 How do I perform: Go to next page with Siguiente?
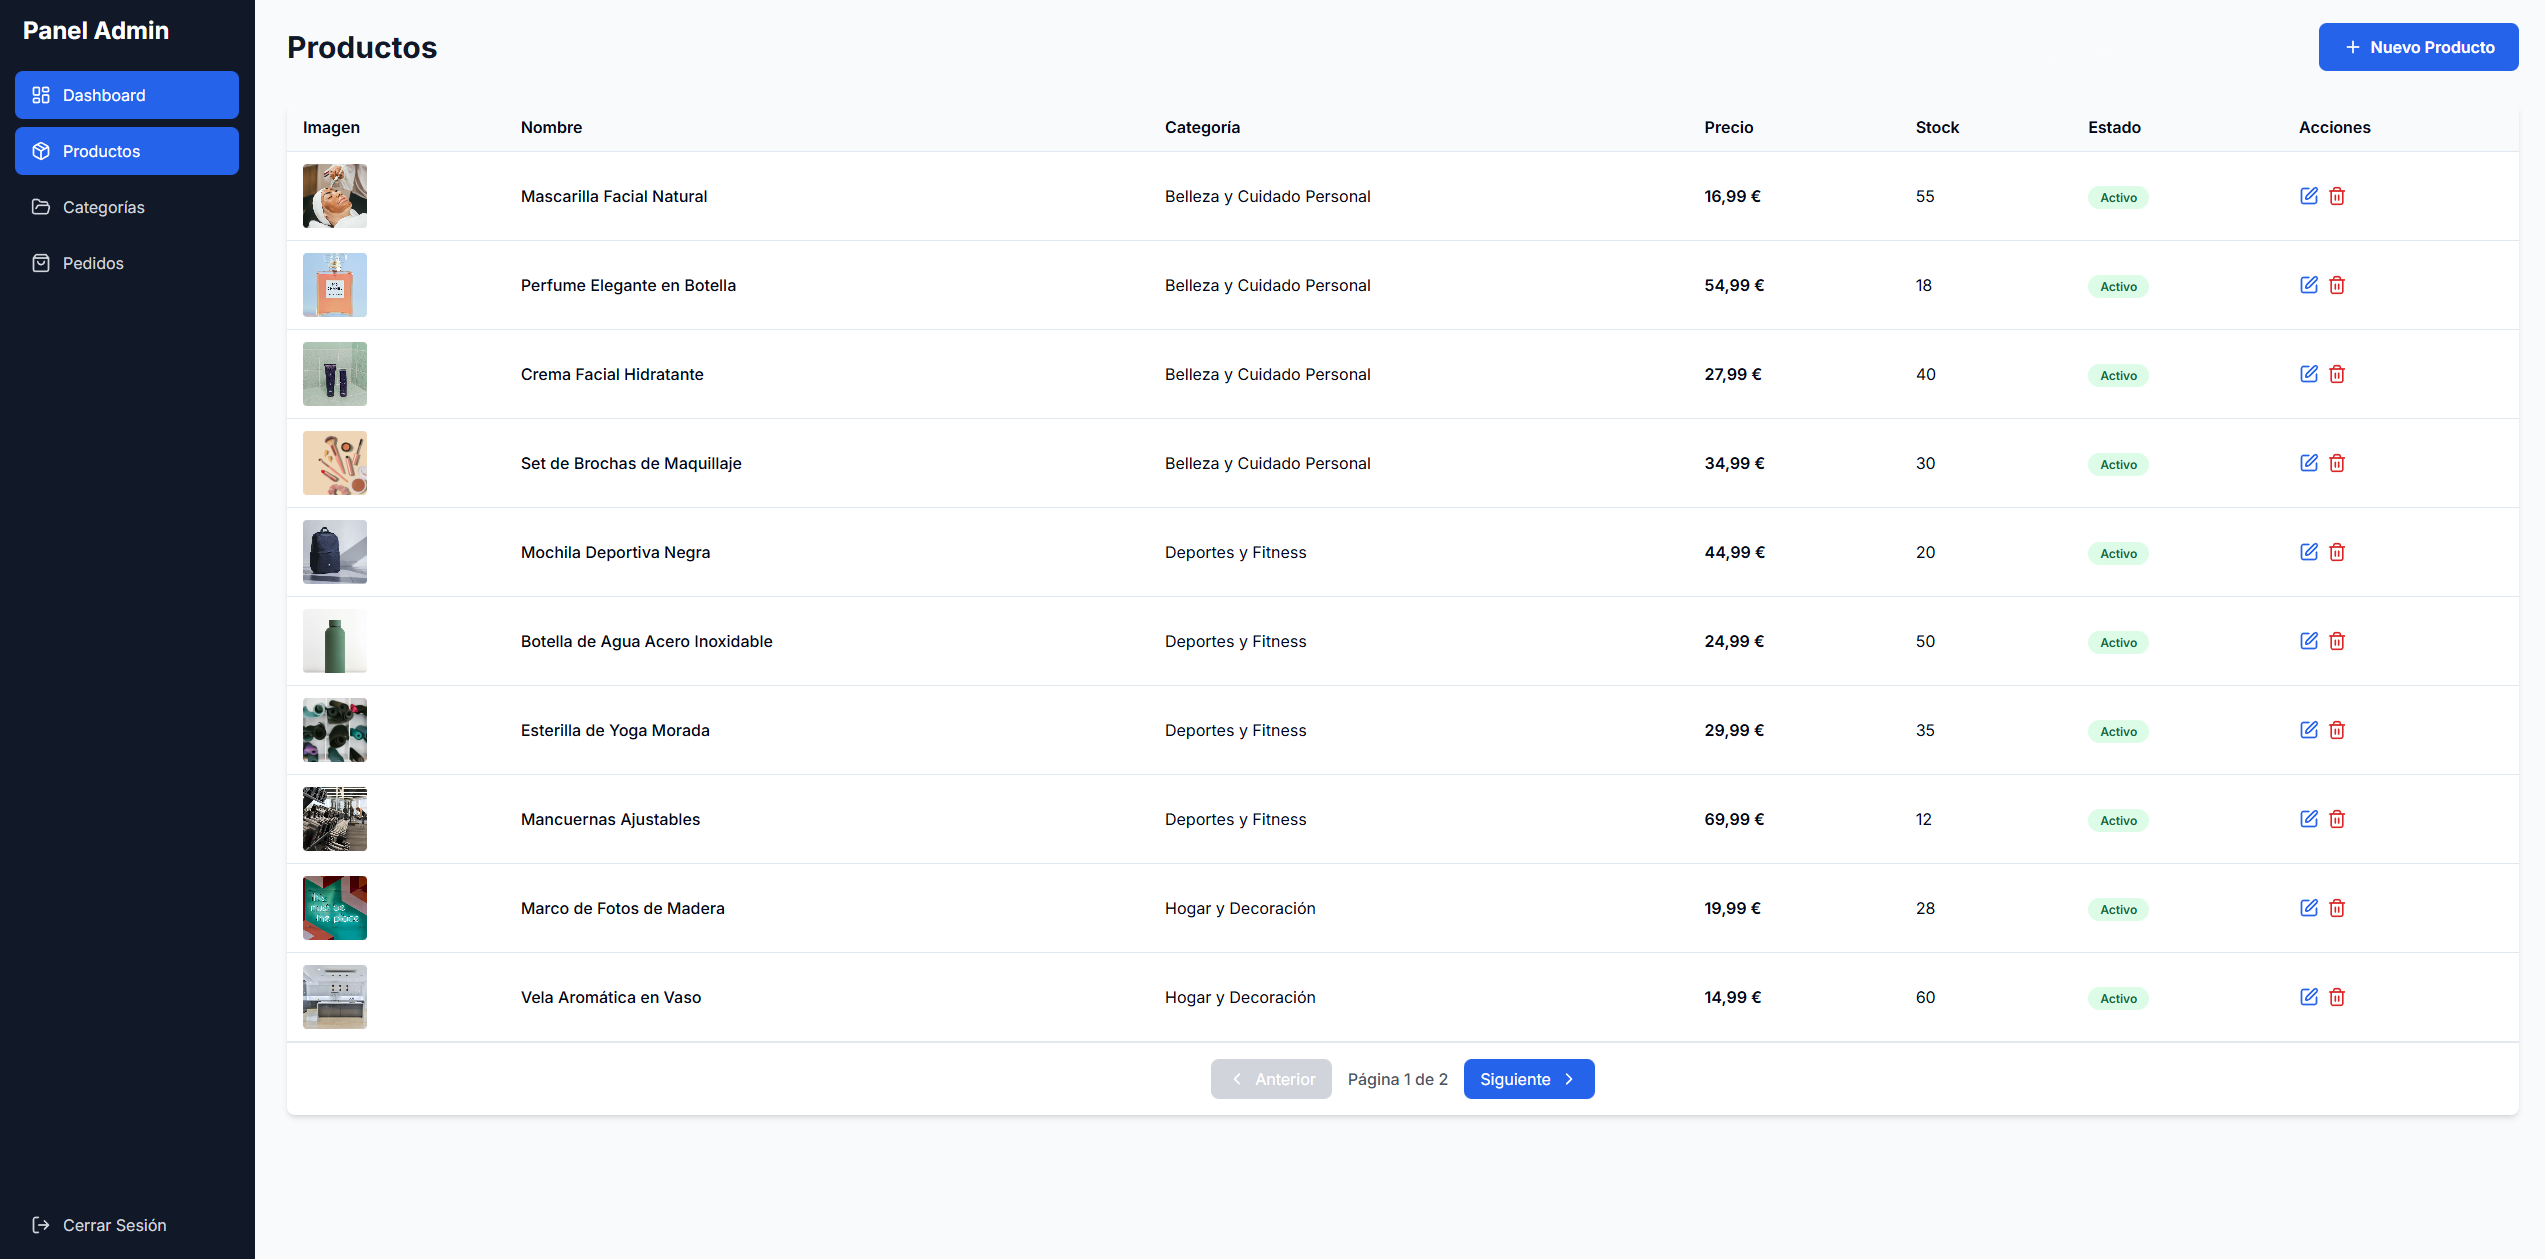1528,1079
